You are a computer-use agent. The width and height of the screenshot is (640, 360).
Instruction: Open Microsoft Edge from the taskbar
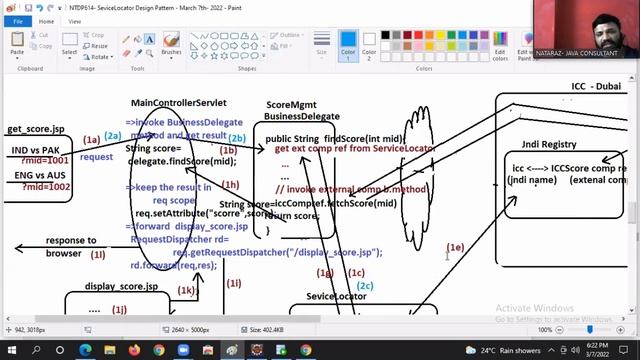pos(85,350)
